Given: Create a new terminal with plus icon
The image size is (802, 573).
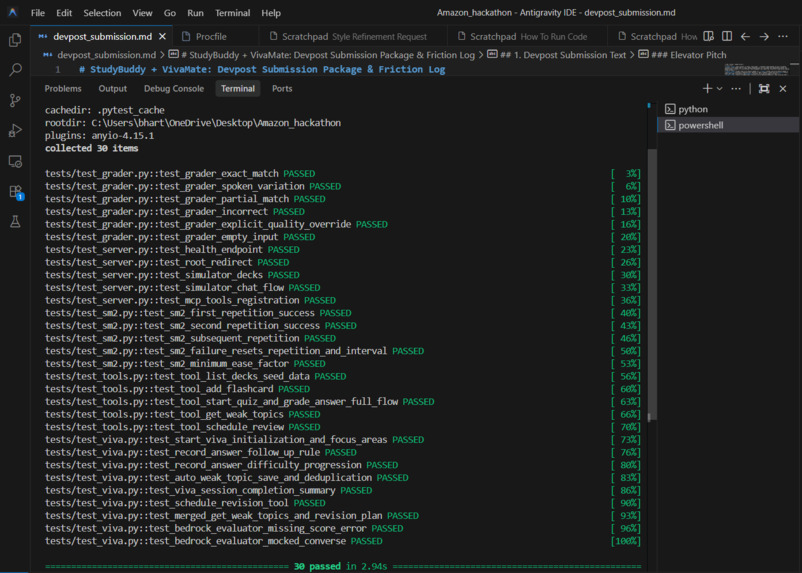Looking at the screenshot, I should point(707,89).
